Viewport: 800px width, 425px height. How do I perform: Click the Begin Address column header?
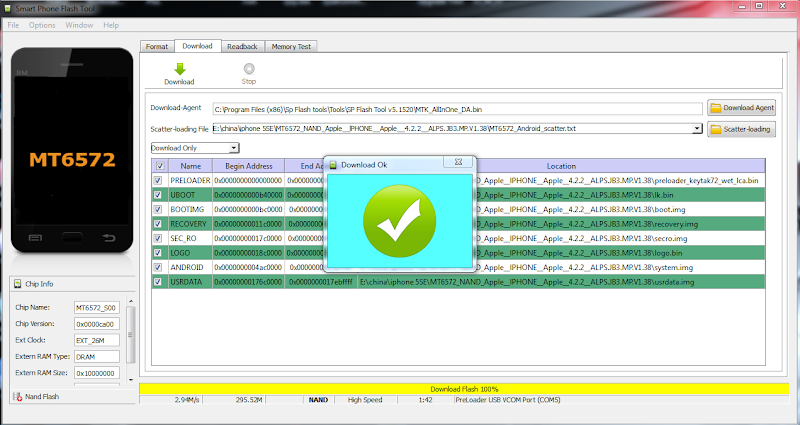point(248,166)
